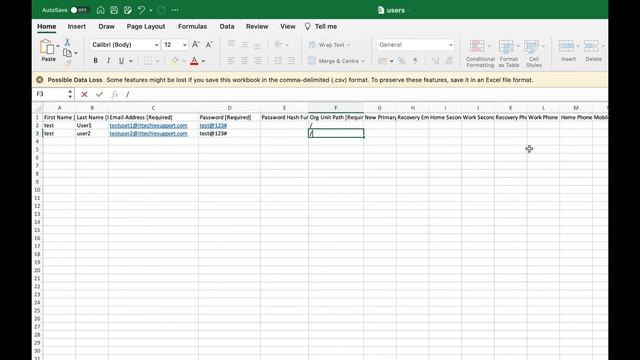Click the Format Painter brush icon
Image resolution: width=640 pixels, height=360 pixels.
pos(68,63)
